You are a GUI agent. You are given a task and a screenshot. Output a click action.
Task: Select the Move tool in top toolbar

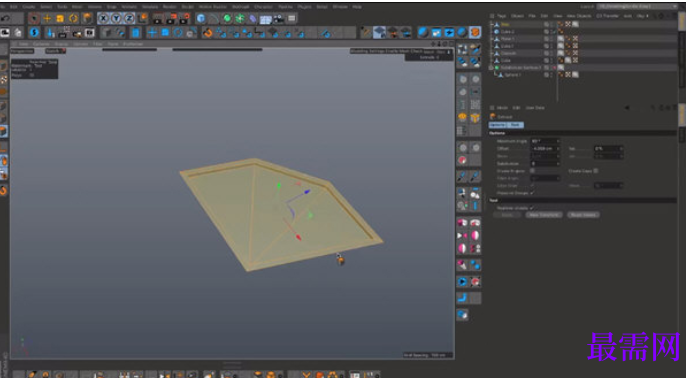click(x=47, y=18)
